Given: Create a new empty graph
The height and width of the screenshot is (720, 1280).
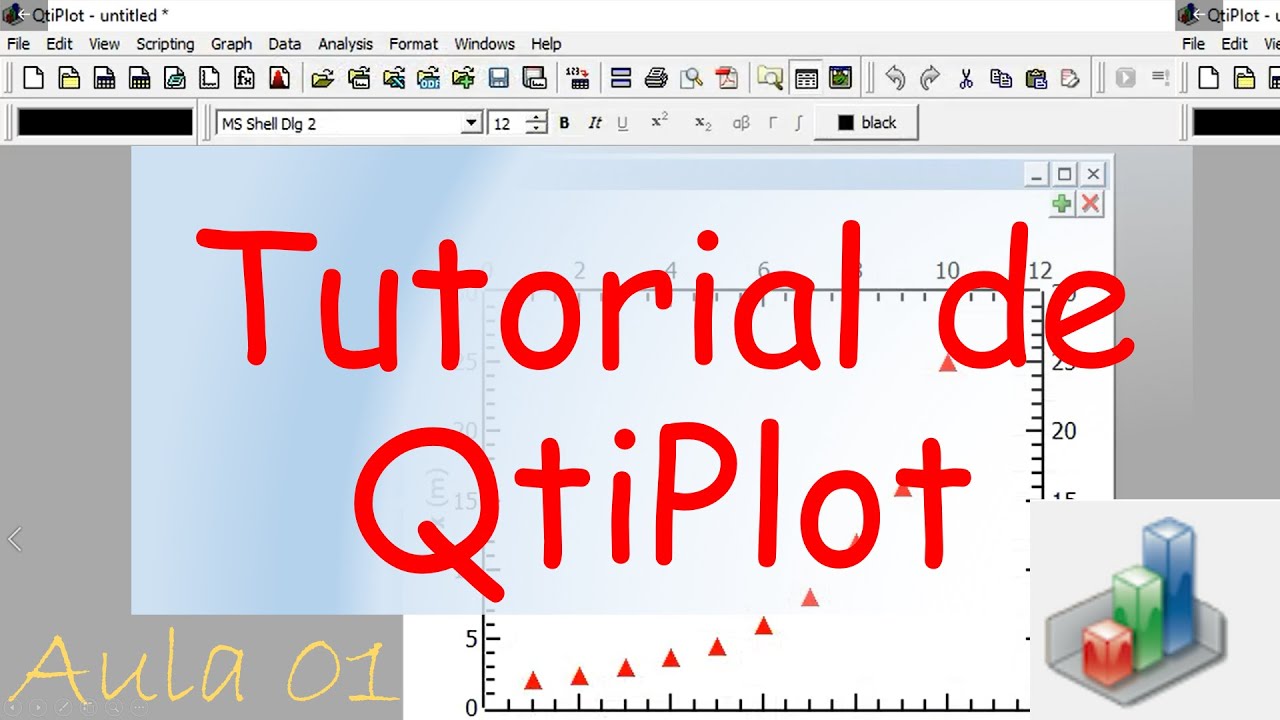Looking at the screenshot, I should pos(209,78).
